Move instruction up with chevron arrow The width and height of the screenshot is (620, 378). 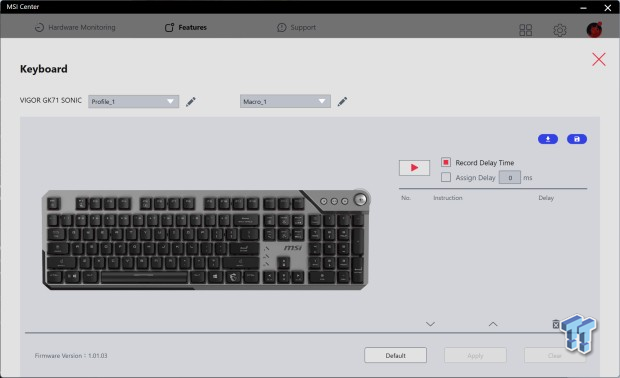493,324
